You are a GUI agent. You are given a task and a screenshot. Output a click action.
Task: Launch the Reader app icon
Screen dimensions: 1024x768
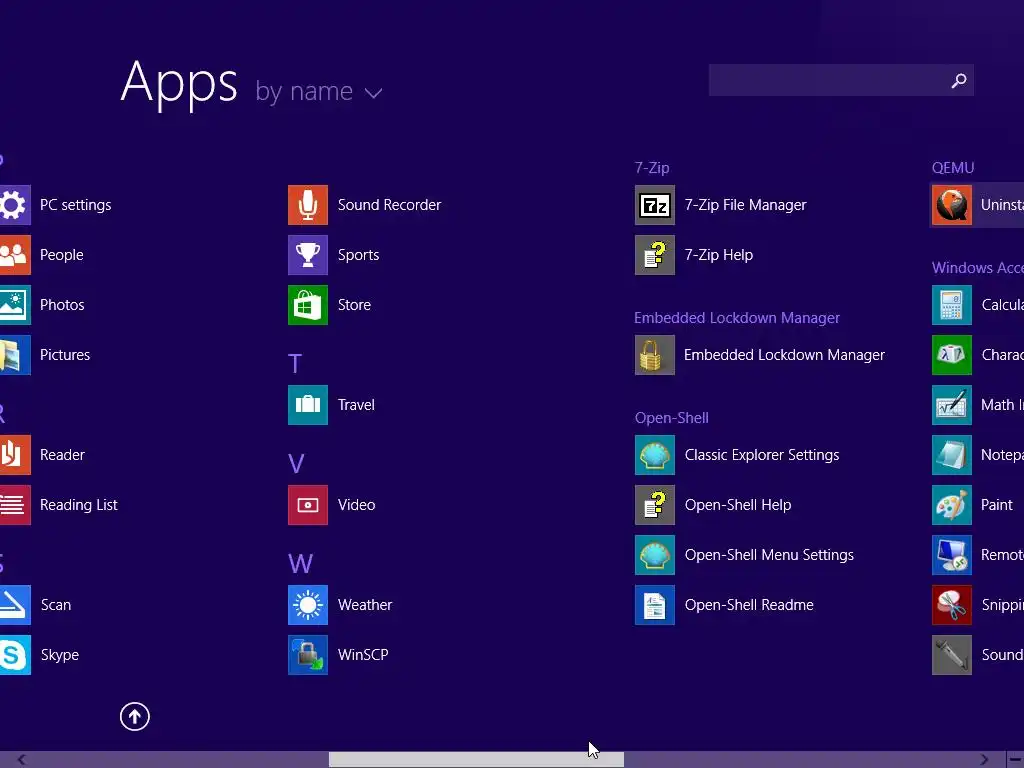14,455
